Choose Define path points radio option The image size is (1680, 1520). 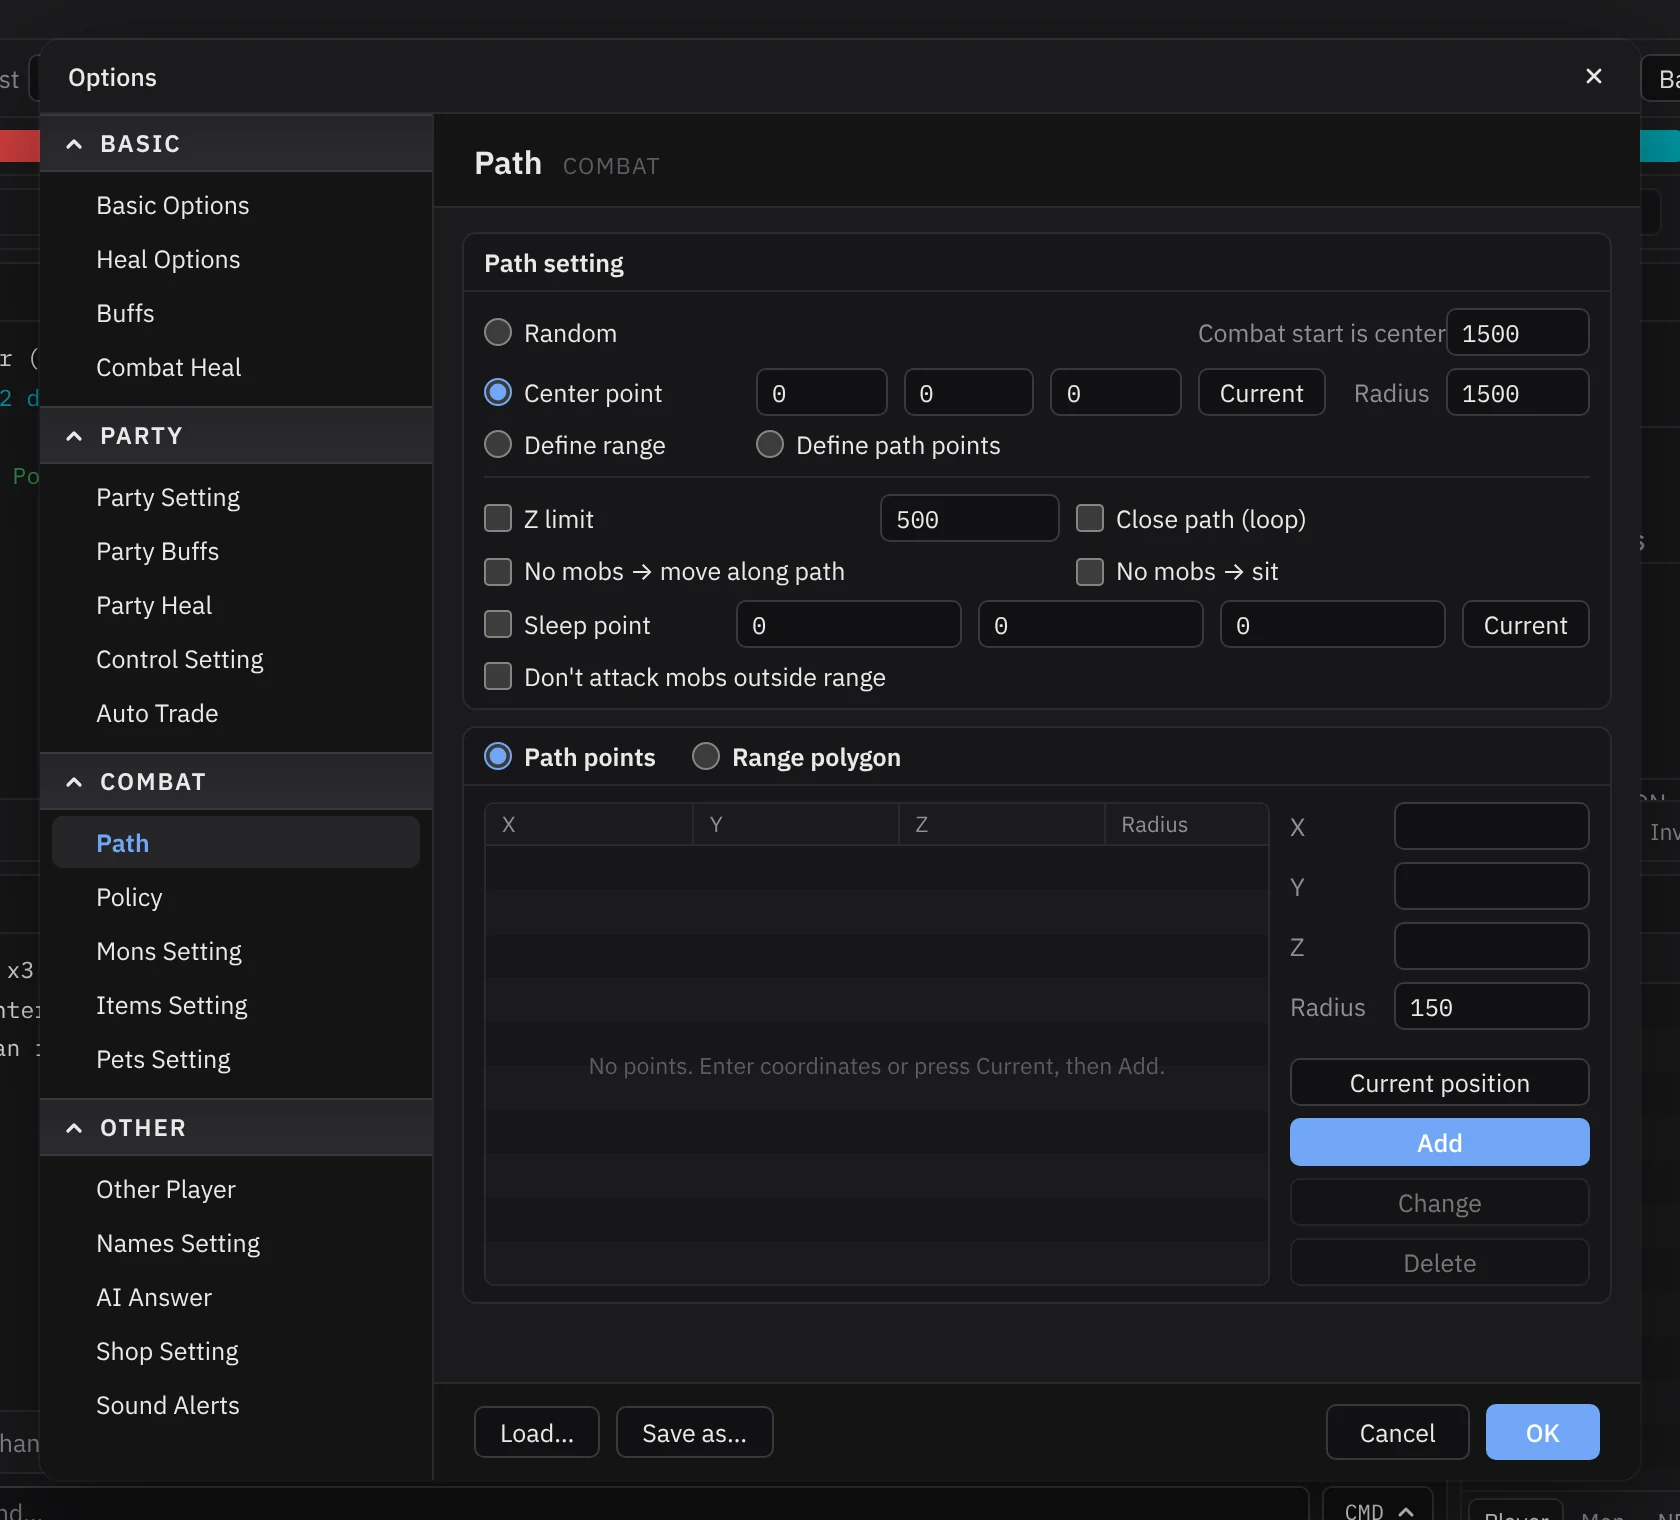point(770,444)
